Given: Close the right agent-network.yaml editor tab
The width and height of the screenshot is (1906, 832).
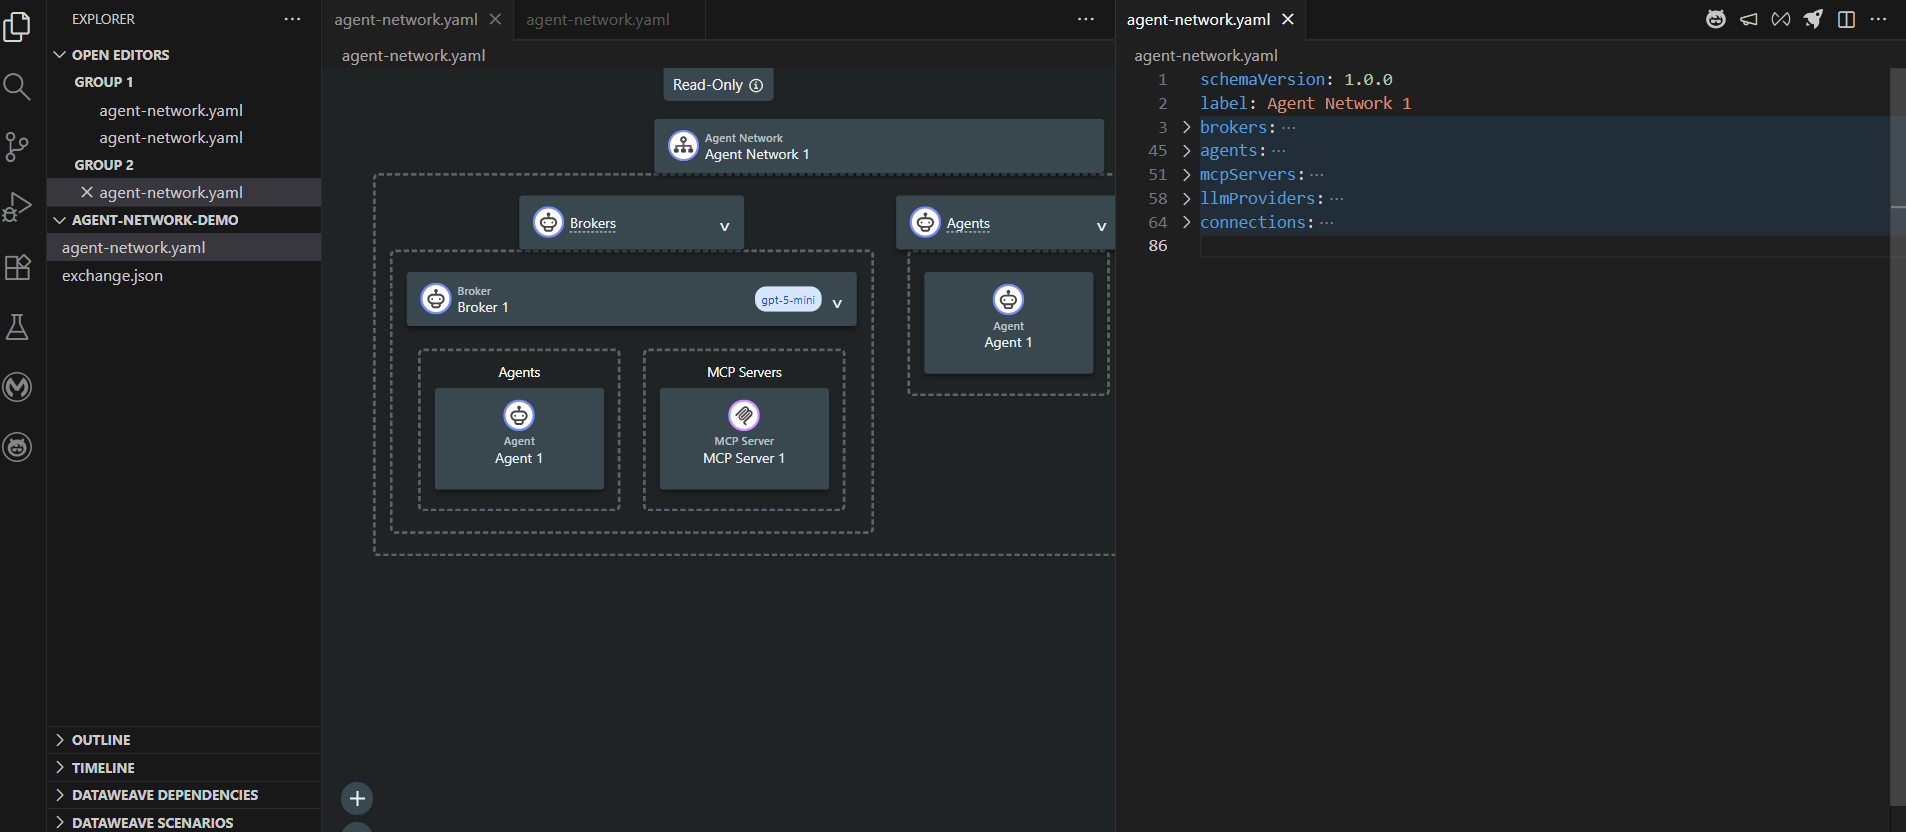Looking at the screenshot, I should [x=1288, y=20].
